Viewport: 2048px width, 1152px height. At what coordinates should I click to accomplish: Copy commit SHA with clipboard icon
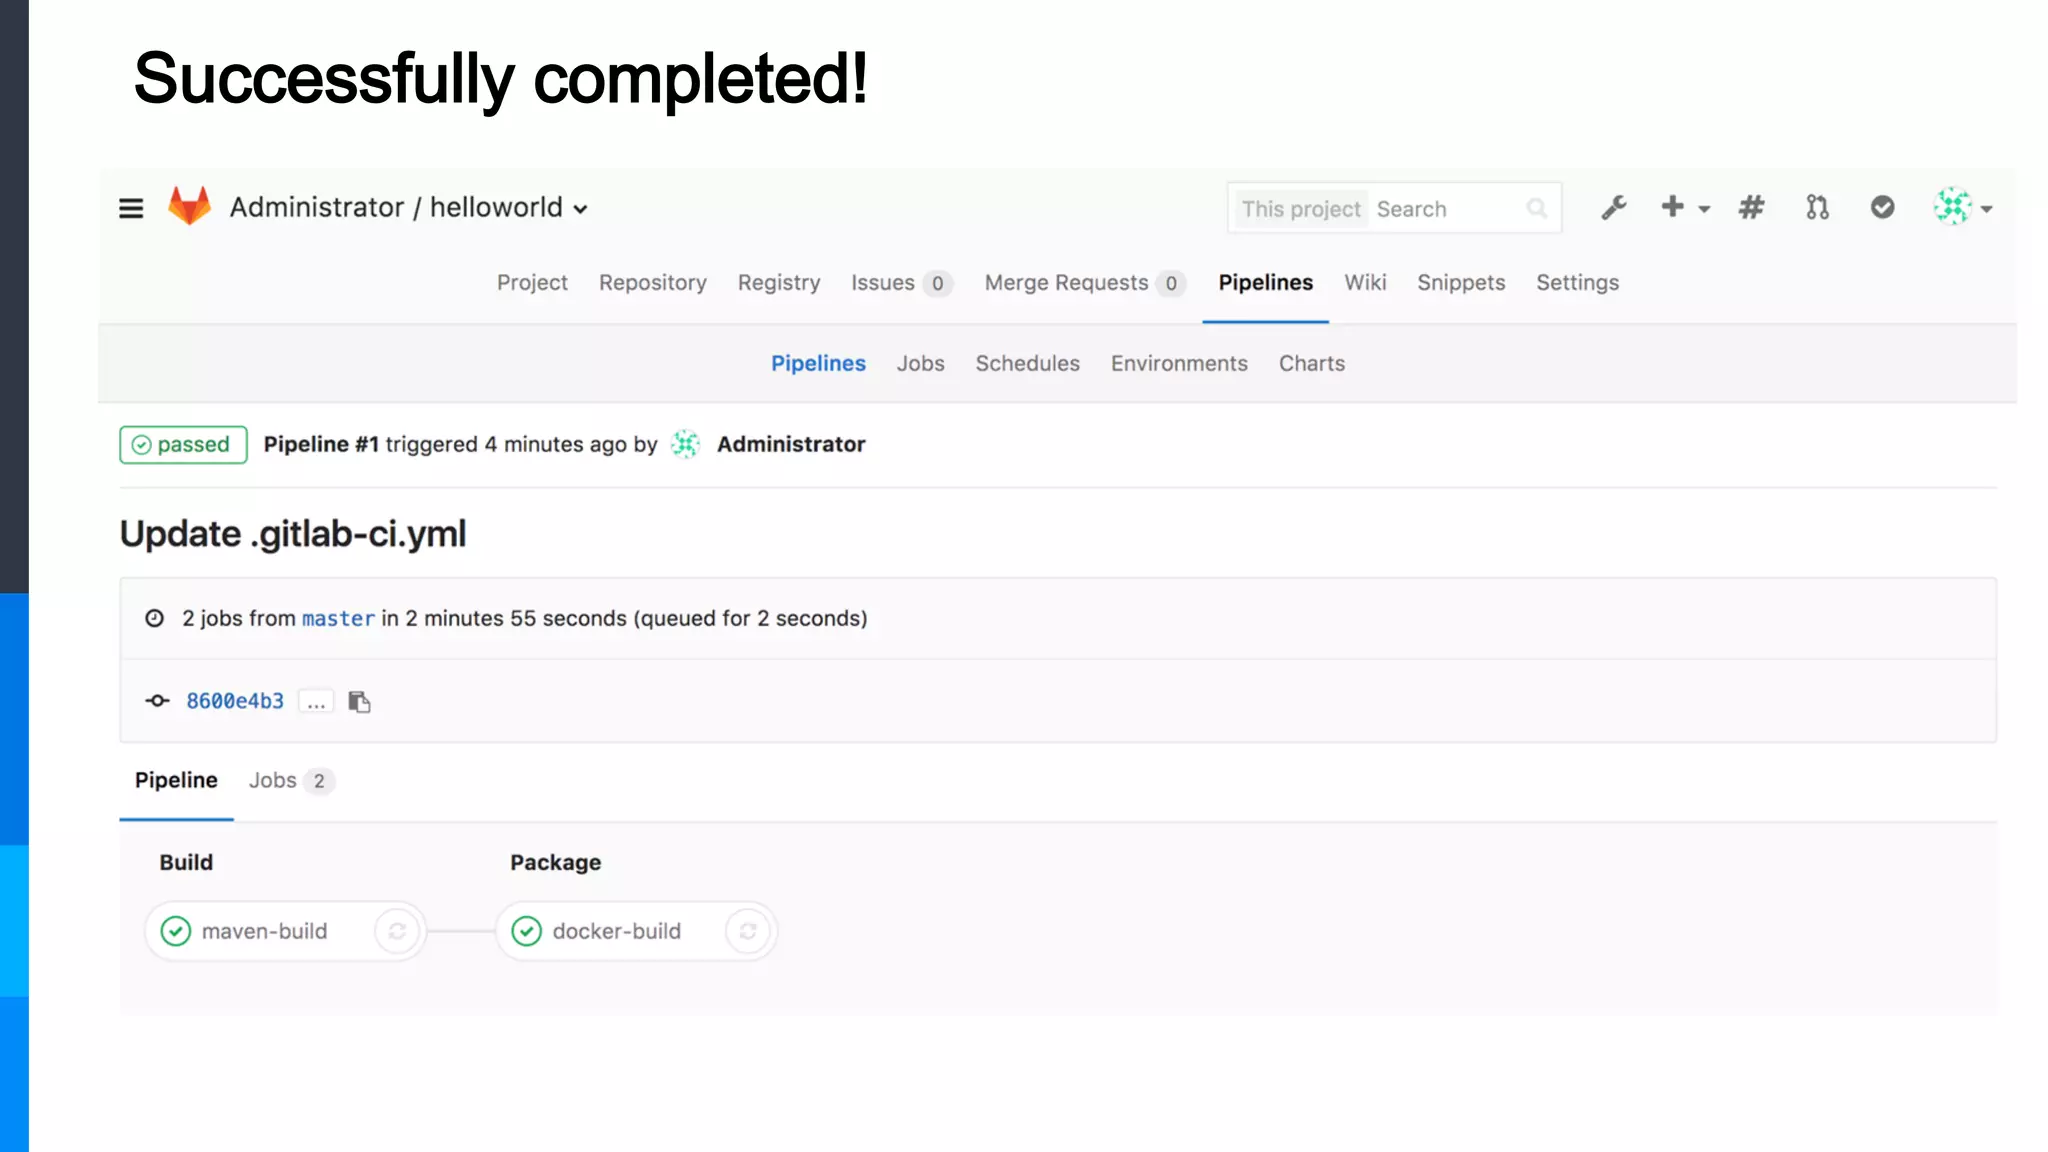(x=359, y=702)
